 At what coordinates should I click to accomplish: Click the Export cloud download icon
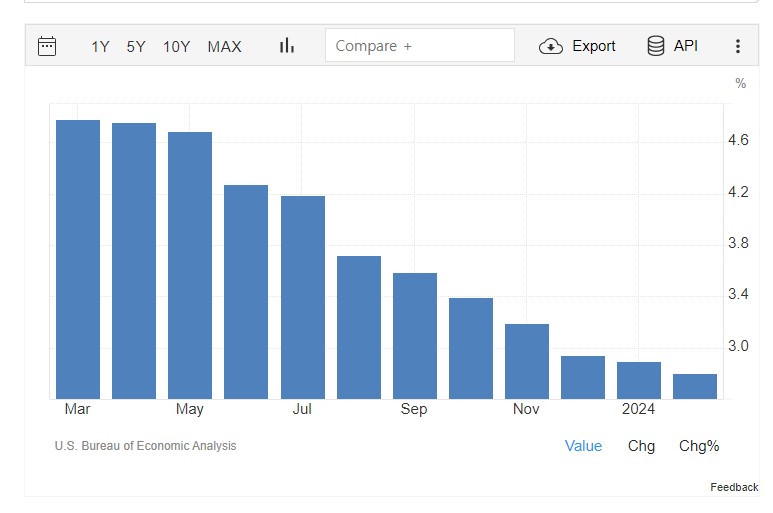pos(551,46)
